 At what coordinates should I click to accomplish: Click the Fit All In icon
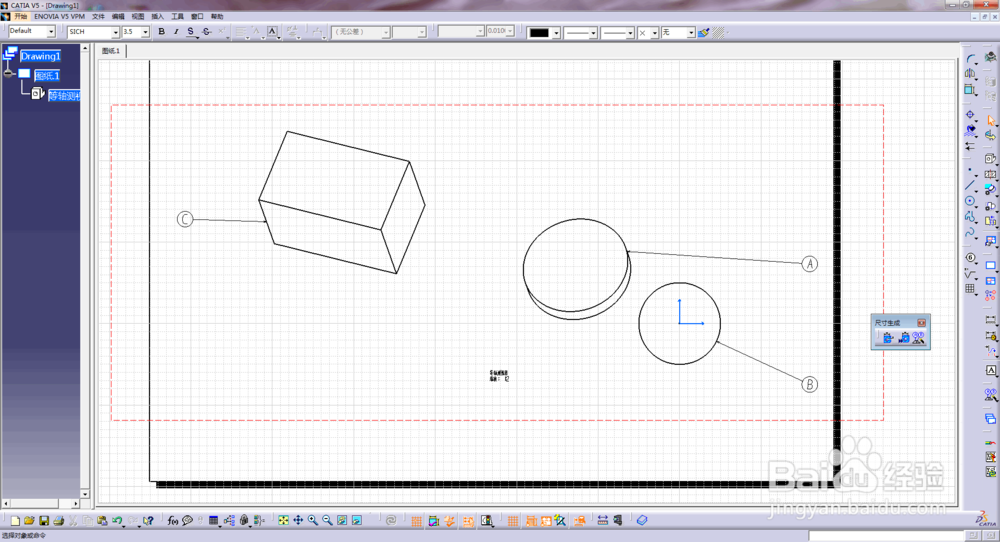[x=283, y=521]
